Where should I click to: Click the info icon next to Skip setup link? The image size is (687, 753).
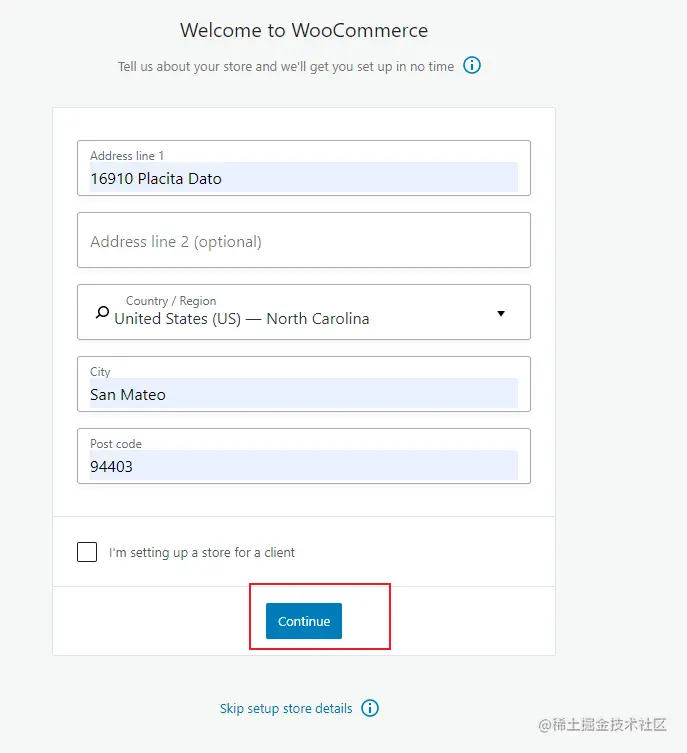[370, 708]
